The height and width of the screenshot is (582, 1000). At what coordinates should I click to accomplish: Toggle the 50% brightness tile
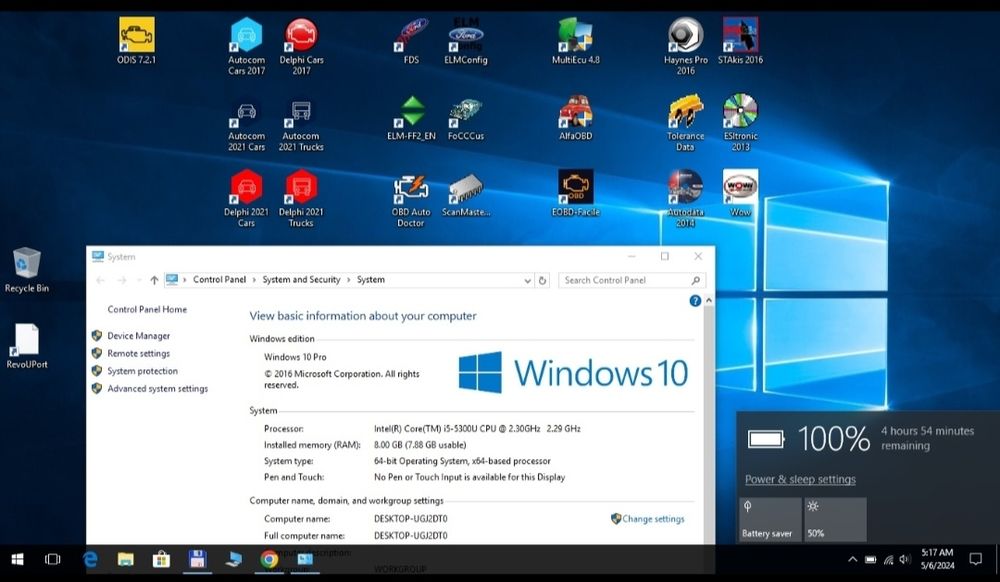pos(835,519)
